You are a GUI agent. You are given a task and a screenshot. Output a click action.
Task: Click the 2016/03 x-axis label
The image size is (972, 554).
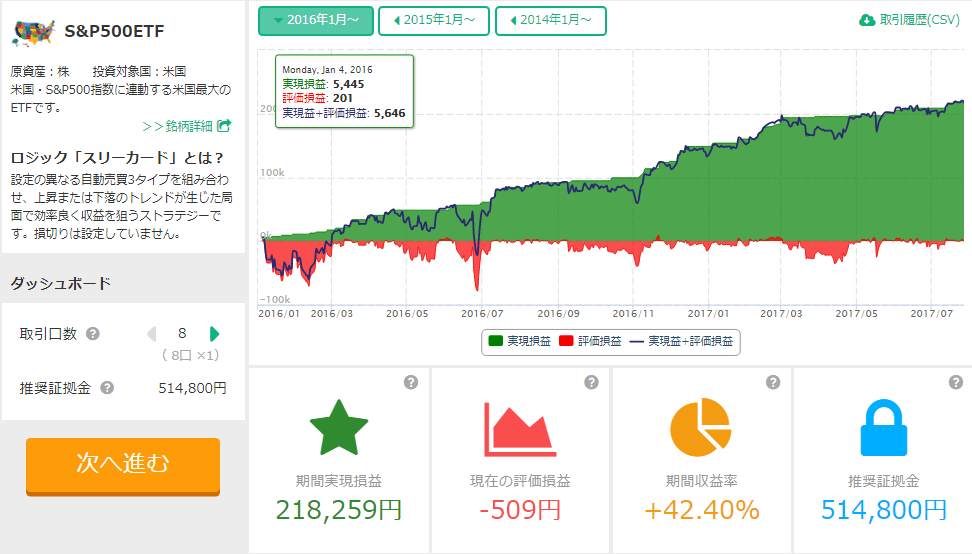coord(332,314)
